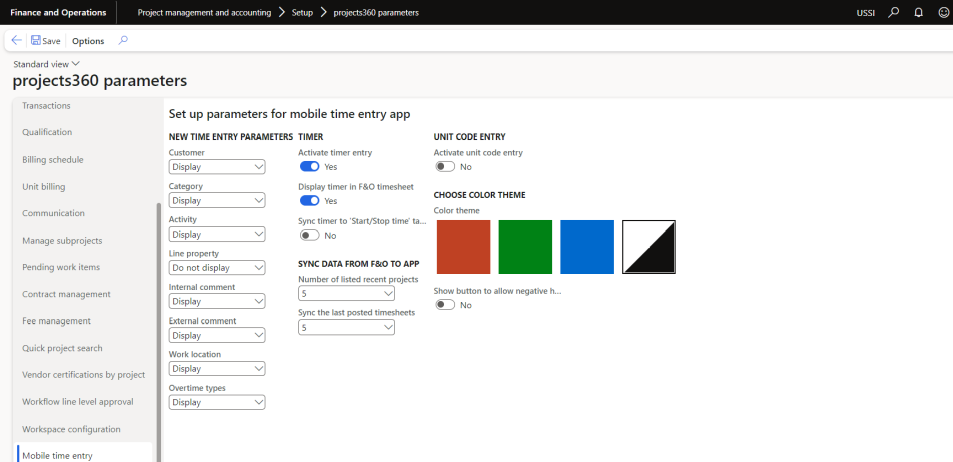Open the Customer dropdown

[x=217, y=167]
